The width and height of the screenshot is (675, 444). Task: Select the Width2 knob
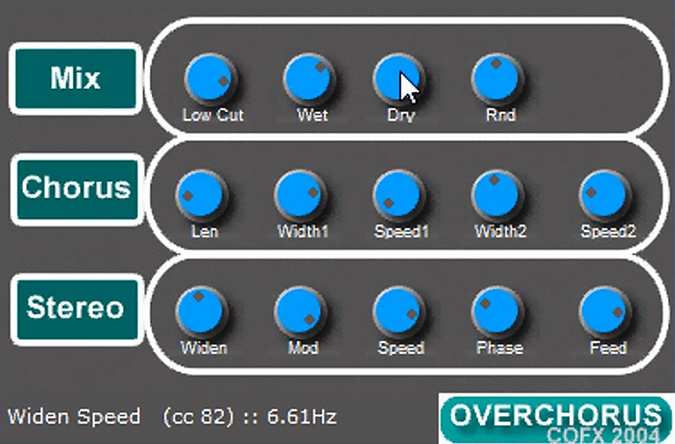coord(498,196)
